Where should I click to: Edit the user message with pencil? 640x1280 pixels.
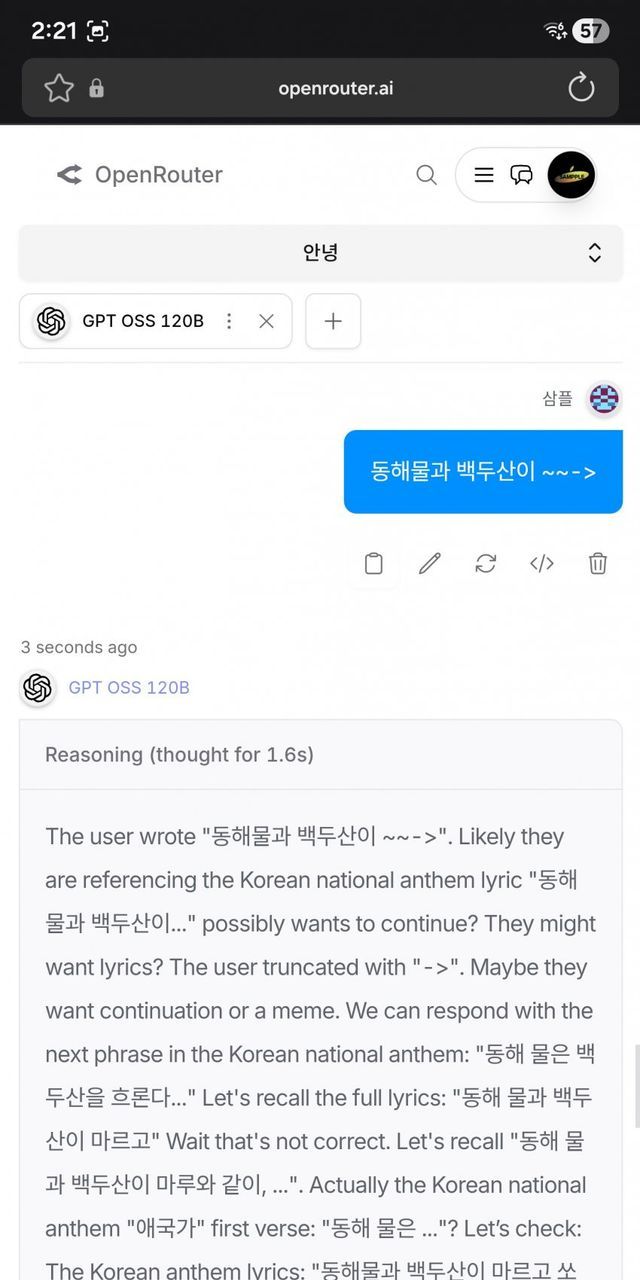tap(430, 564)
